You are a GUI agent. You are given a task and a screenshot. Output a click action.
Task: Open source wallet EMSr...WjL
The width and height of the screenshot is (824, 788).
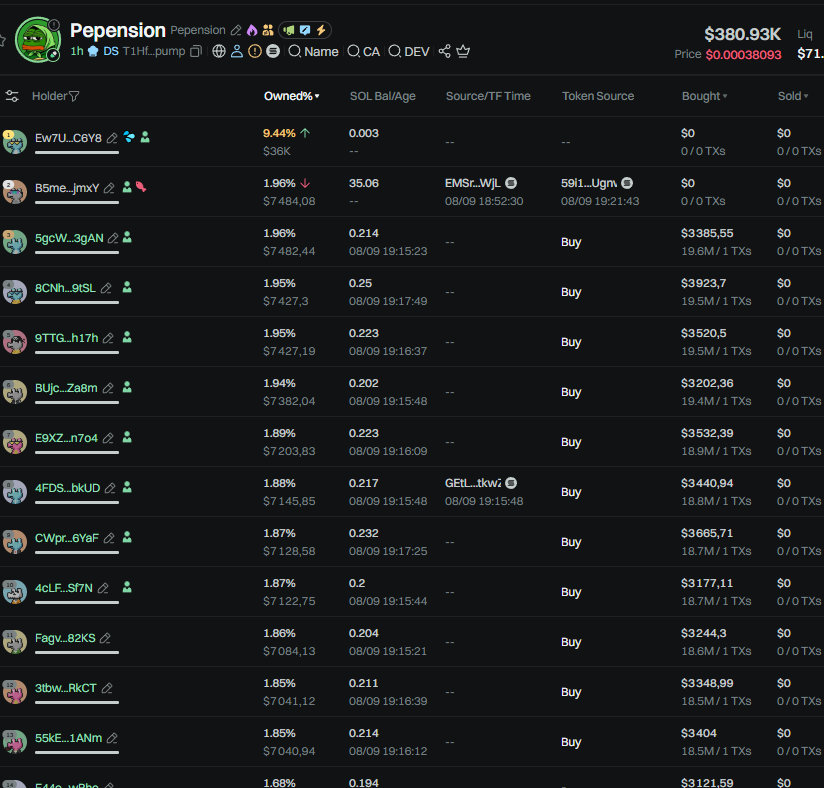point(473,183)
